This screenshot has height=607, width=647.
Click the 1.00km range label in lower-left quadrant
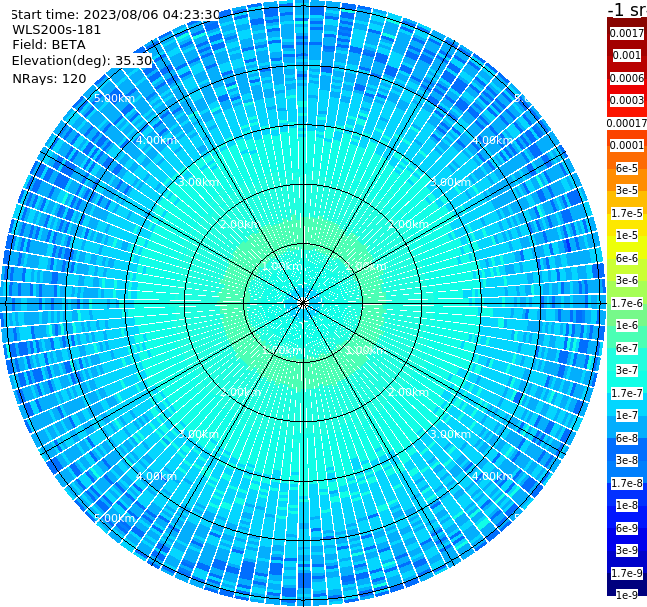tap(283, 350)
